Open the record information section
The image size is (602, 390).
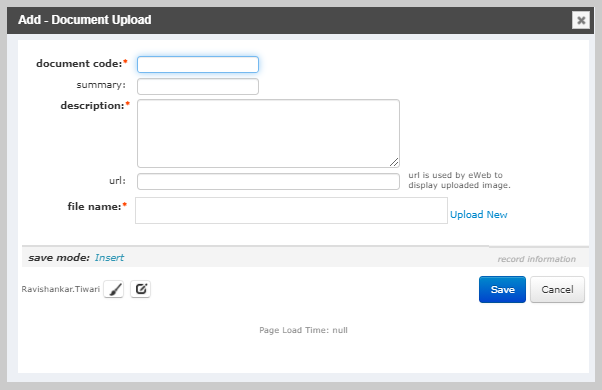pos(536,259)
